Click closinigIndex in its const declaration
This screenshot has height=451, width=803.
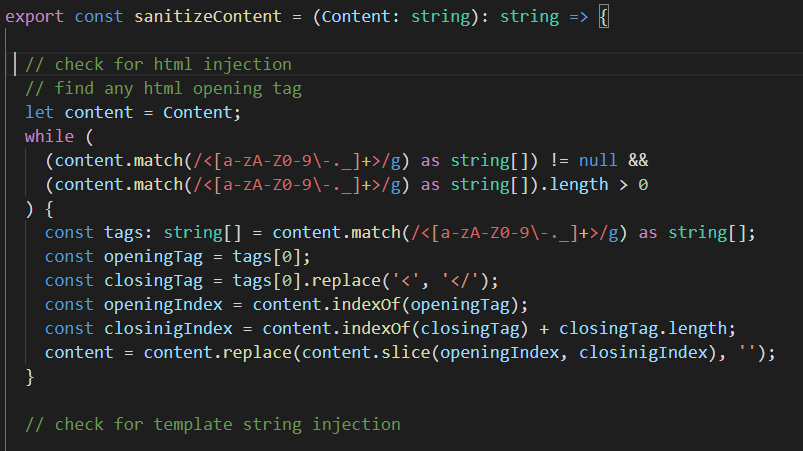click(x=168, y=329)
